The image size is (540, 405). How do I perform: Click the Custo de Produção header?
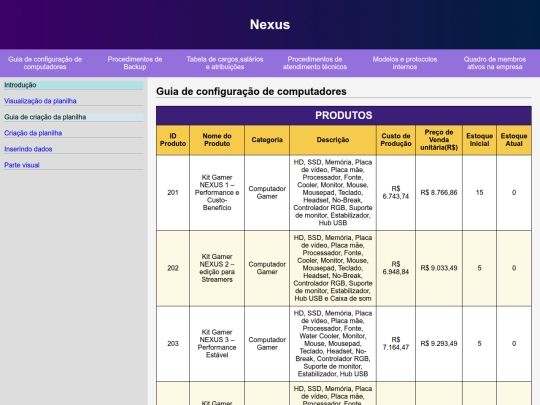(x=396, y=140)
